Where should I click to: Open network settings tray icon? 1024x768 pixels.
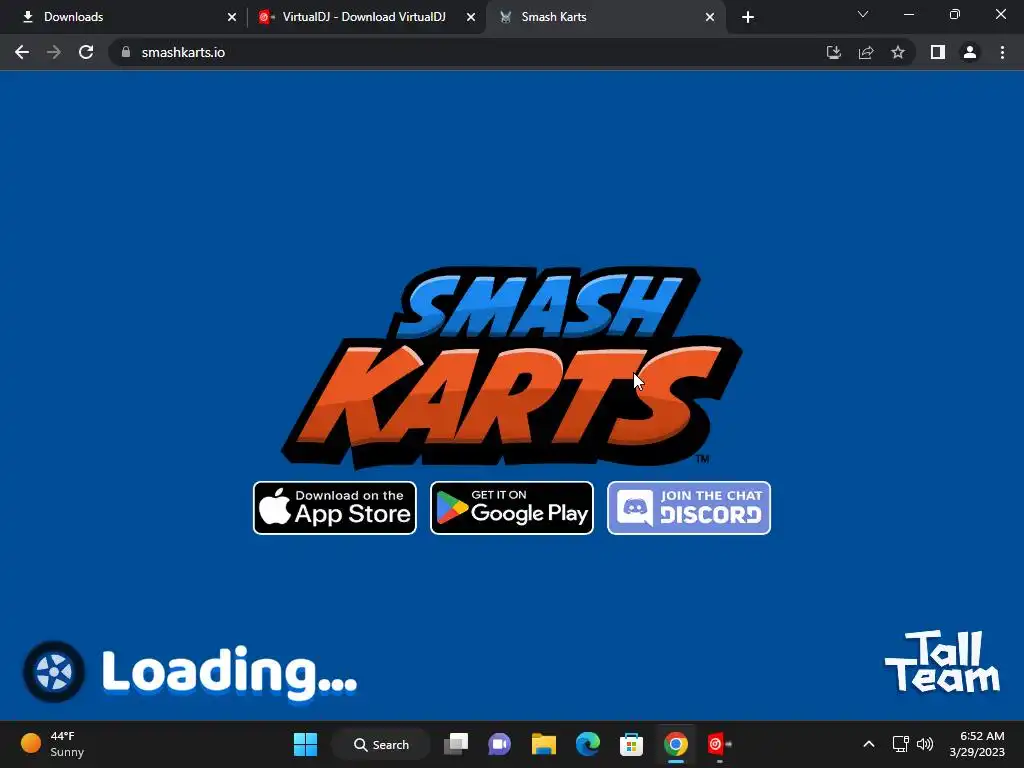click(901, 744)
